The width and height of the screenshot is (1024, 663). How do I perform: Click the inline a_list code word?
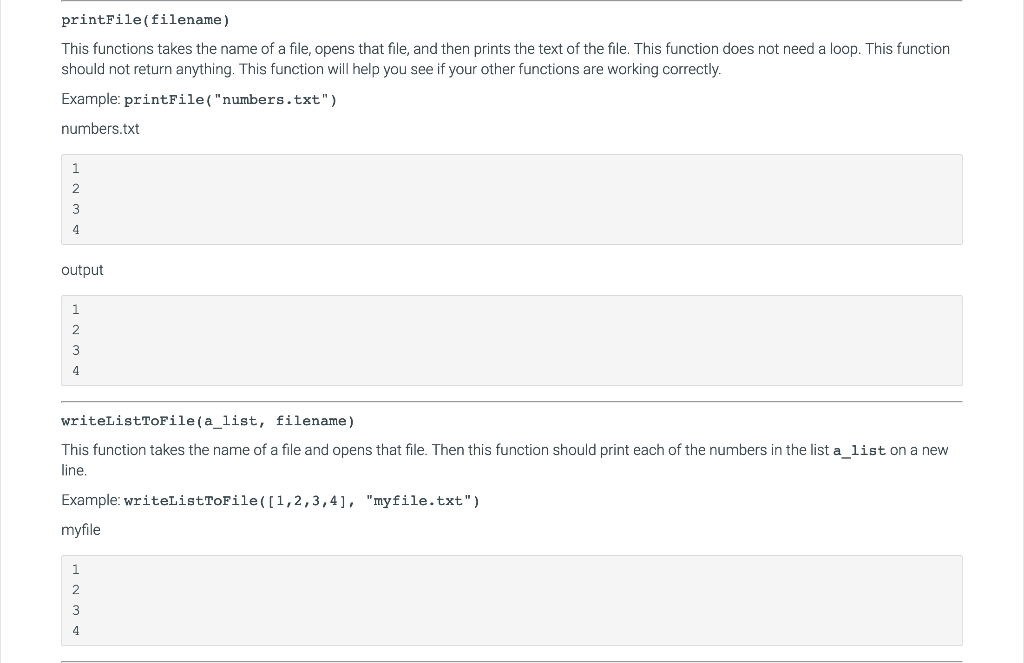[x=859, y=451]
